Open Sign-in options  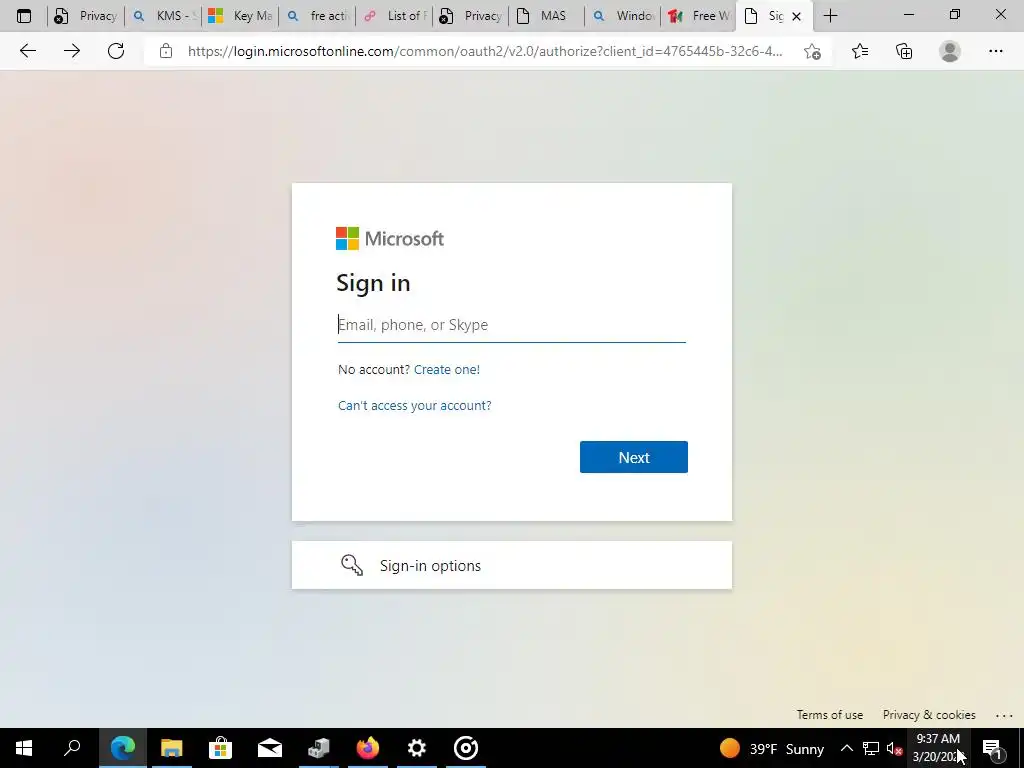coord(511,565)
